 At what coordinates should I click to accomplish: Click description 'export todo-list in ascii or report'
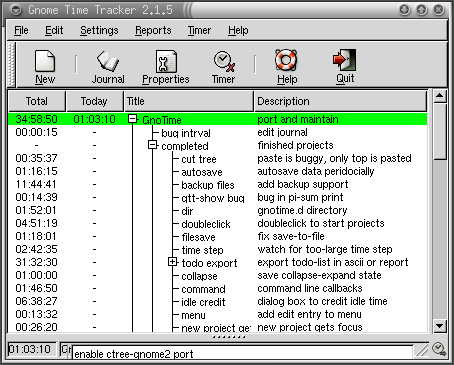[333, 262]
